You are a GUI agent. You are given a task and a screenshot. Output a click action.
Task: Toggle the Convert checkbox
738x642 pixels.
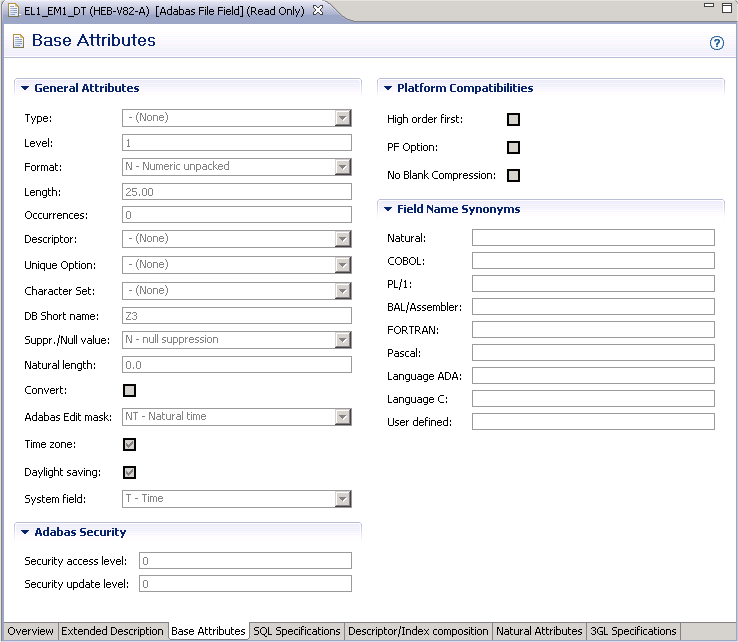tap(129, 391)
